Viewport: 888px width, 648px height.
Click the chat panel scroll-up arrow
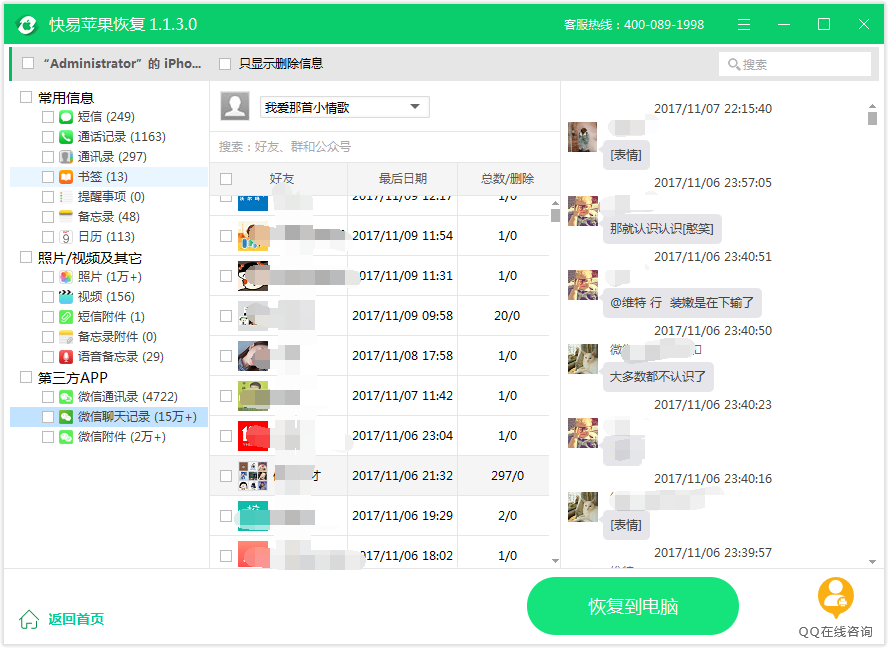pos(872,106)
